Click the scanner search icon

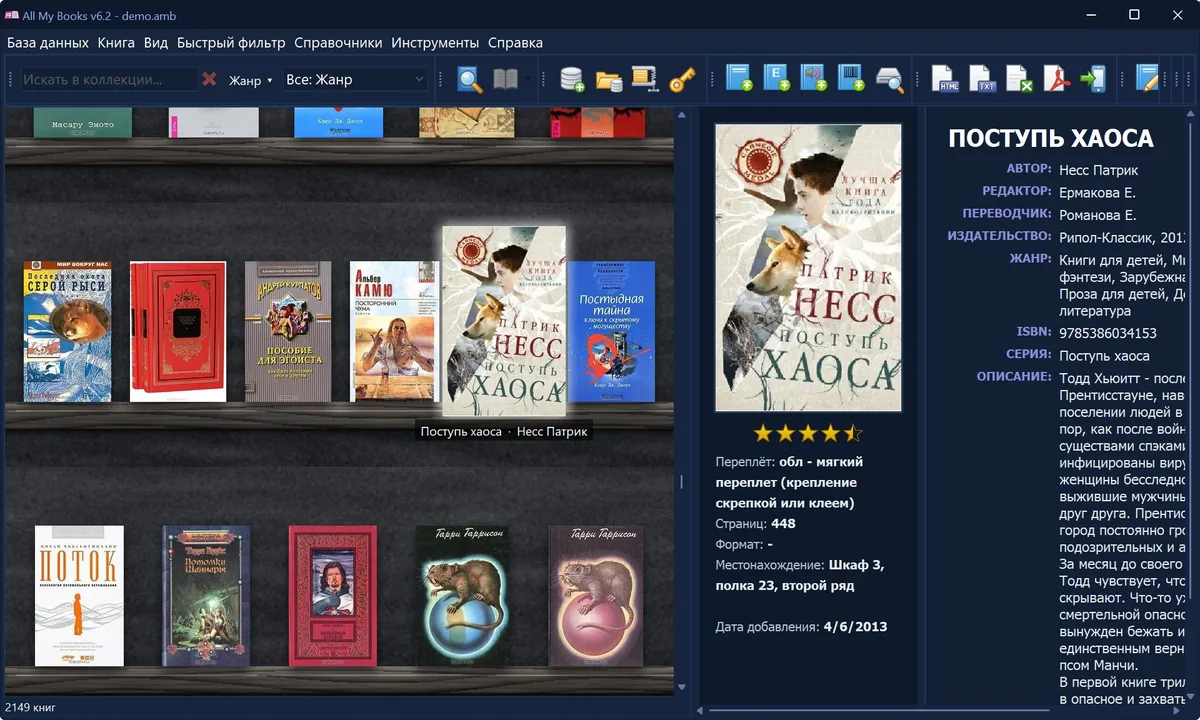pos(889,79)
